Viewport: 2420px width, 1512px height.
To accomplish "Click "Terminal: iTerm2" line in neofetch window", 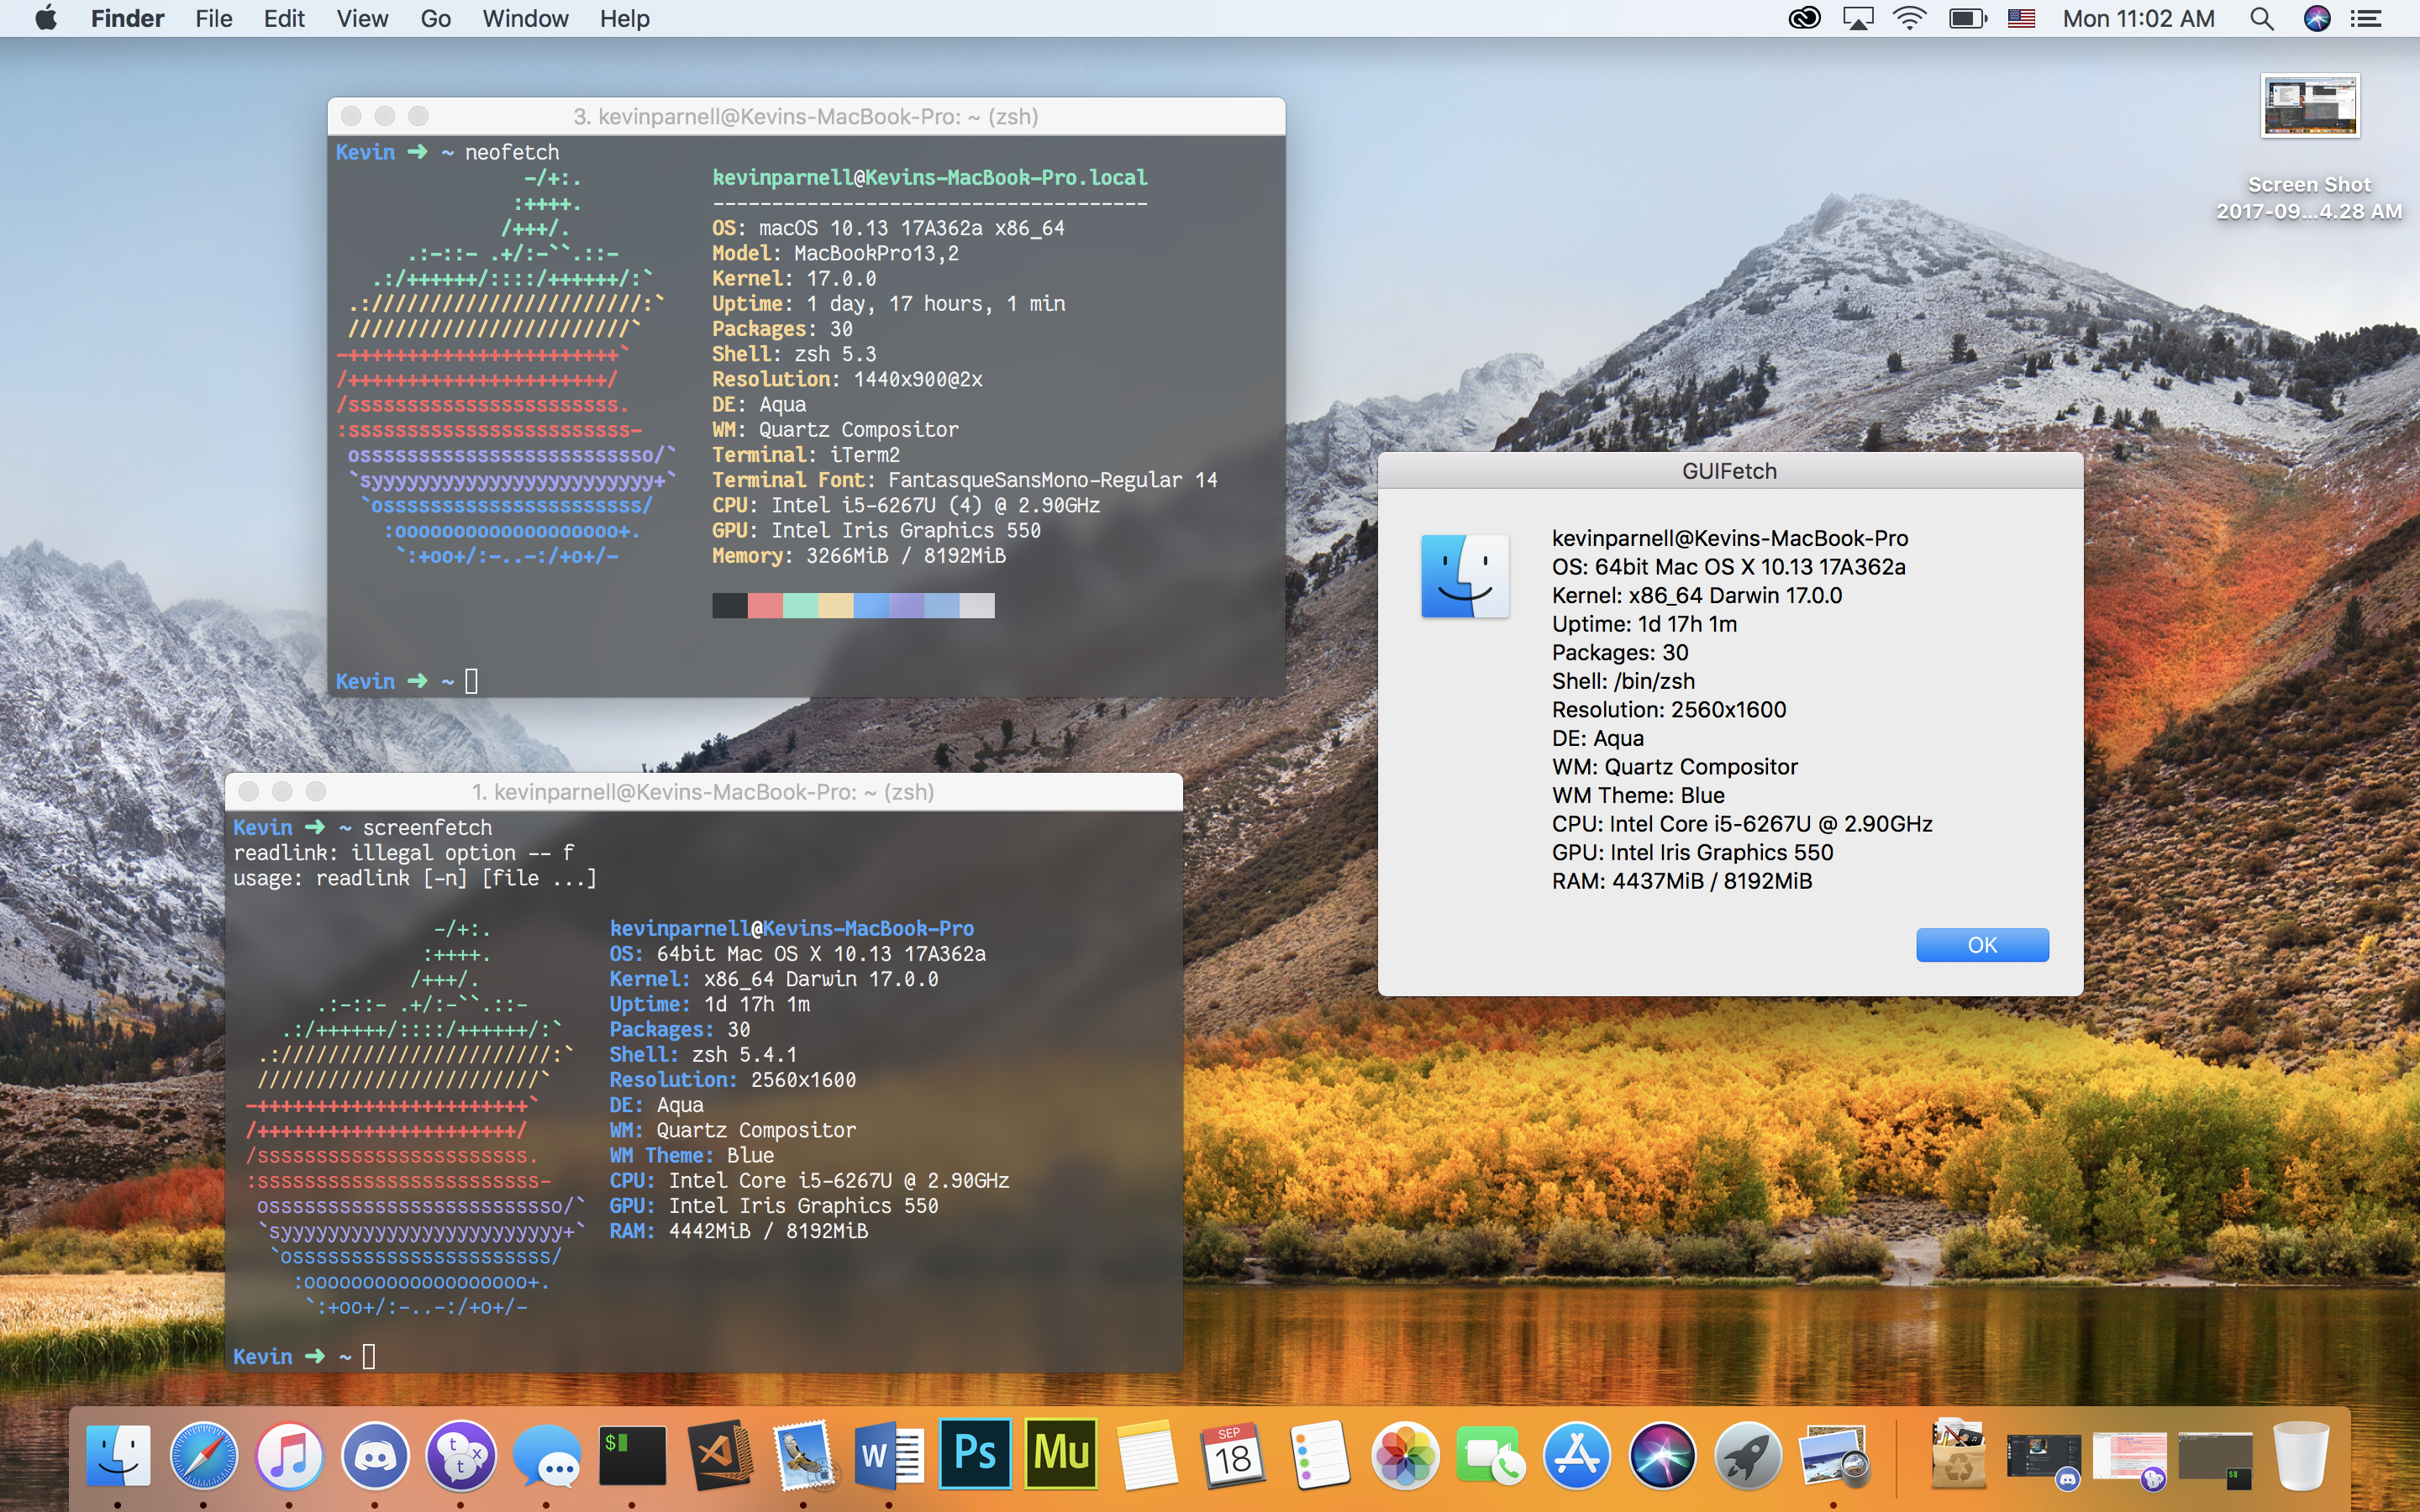I will pyautogui.click(x=806, y=455).
